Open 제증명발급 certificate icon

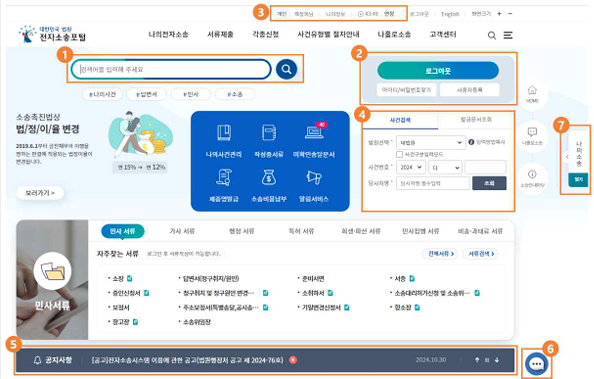pyautogui.click(x=224, y=177)
